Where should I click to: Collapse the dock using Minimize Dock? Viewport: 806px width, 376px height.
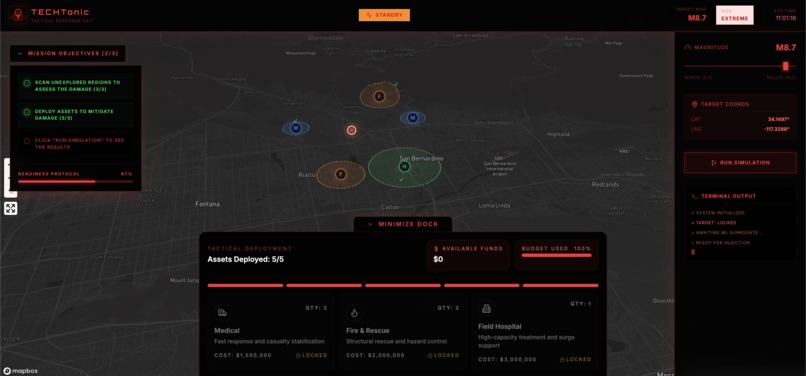pyautogui.click(x=403, y=224)
